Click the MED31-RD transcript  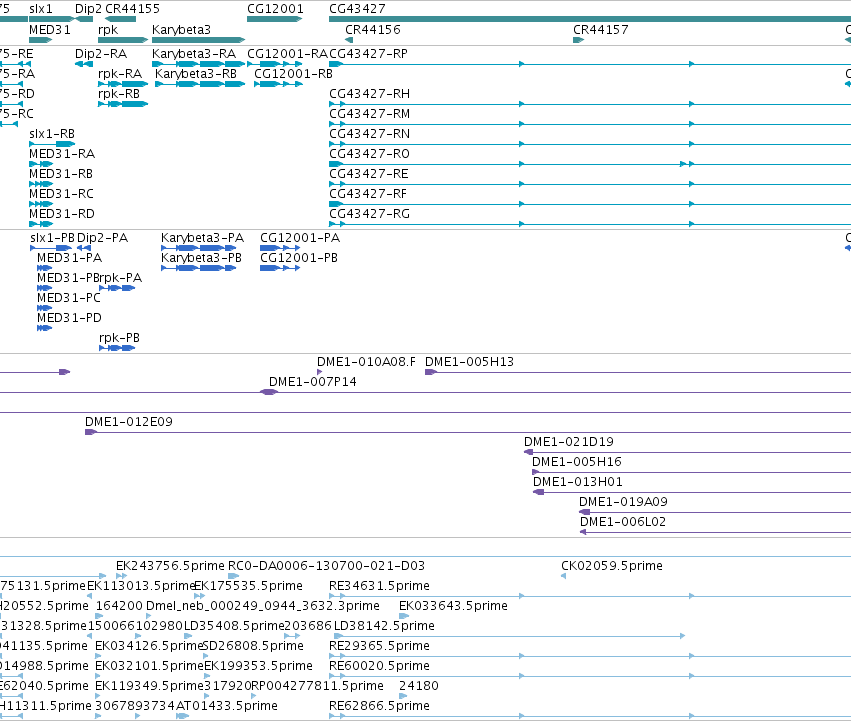click(41, 224)
